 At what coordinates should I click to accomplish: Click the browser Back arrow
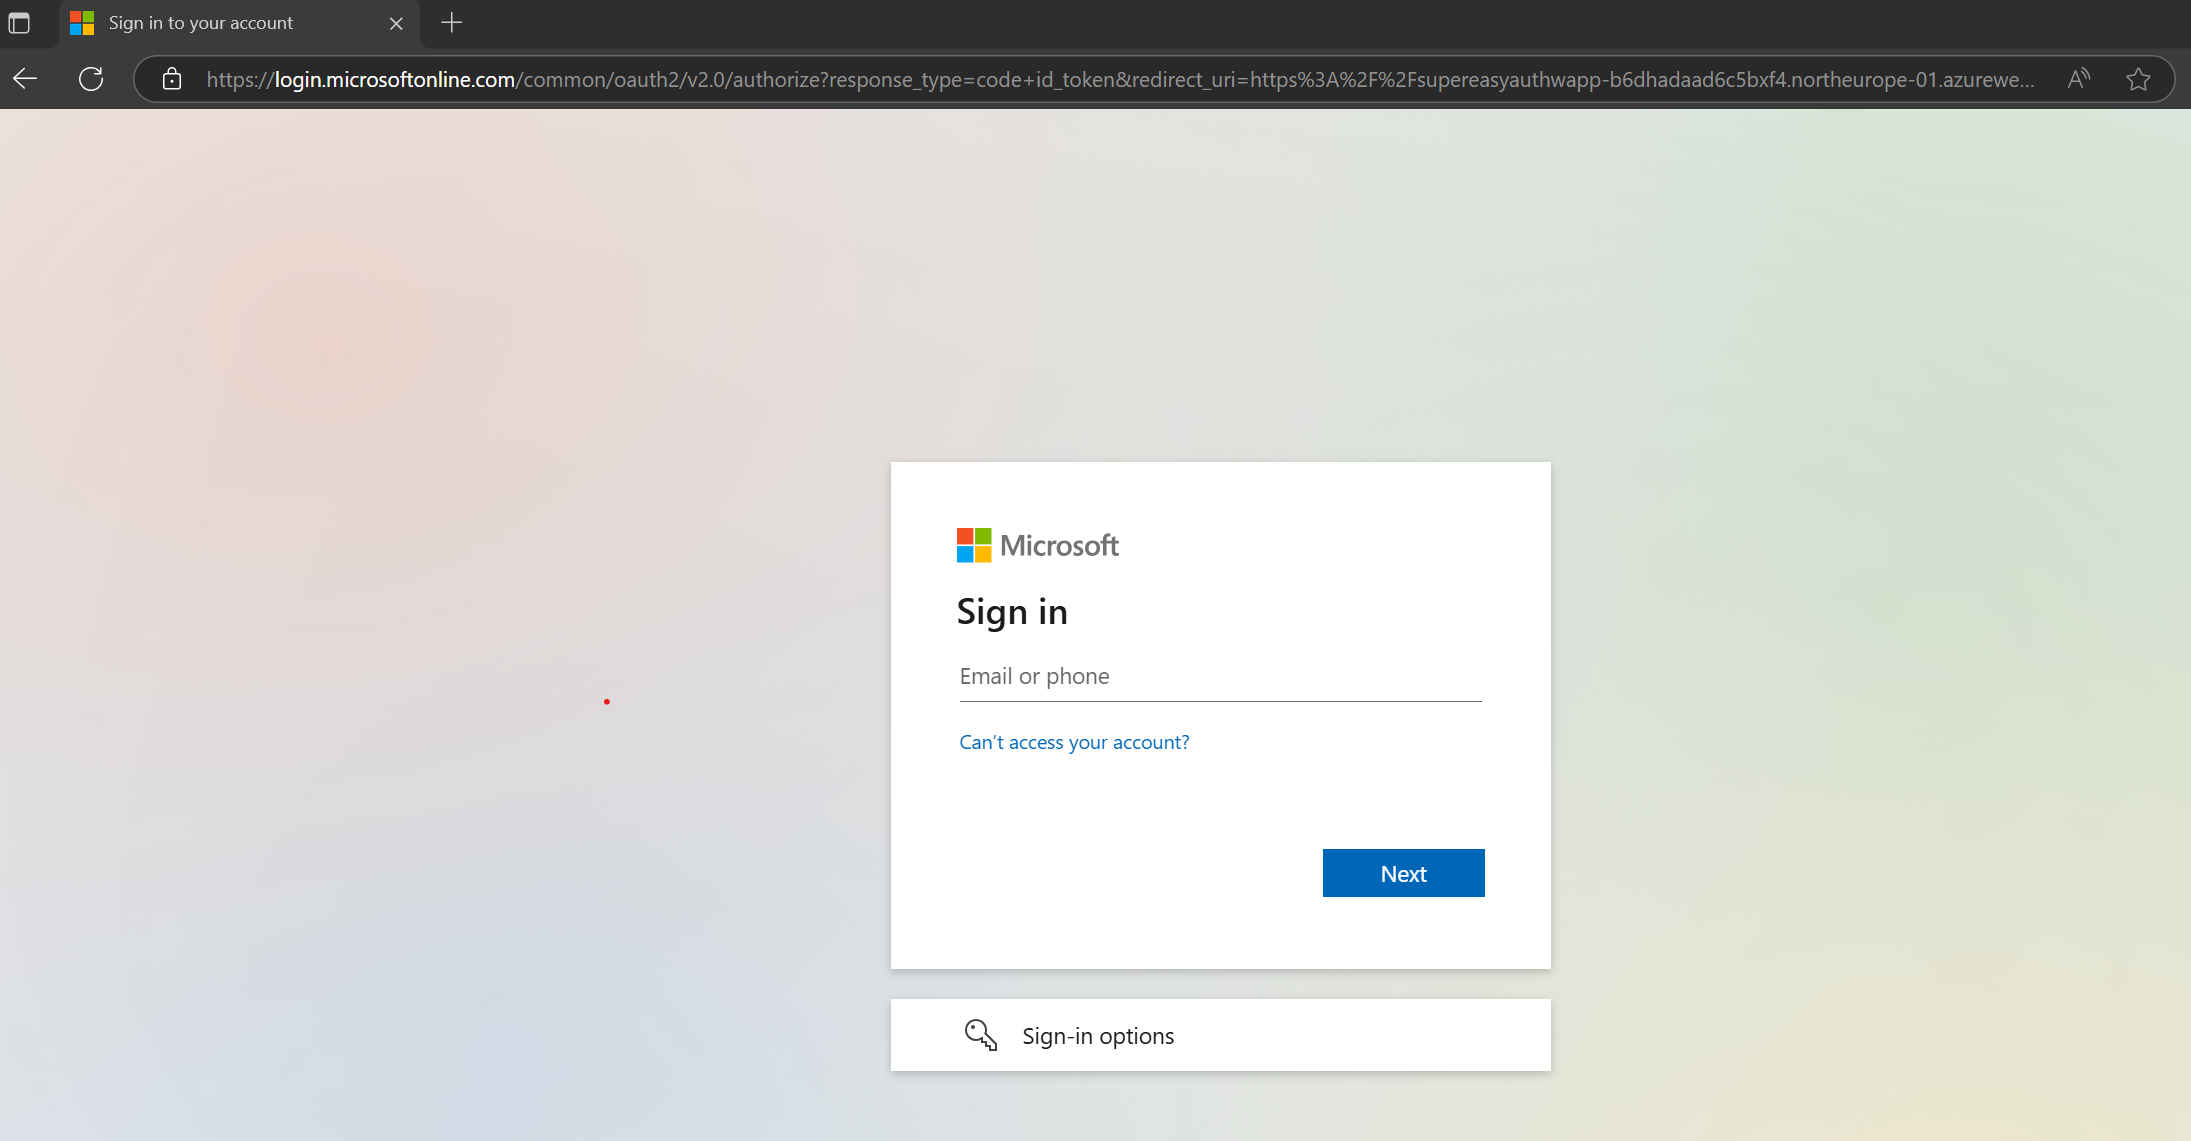tap(25, 79)
